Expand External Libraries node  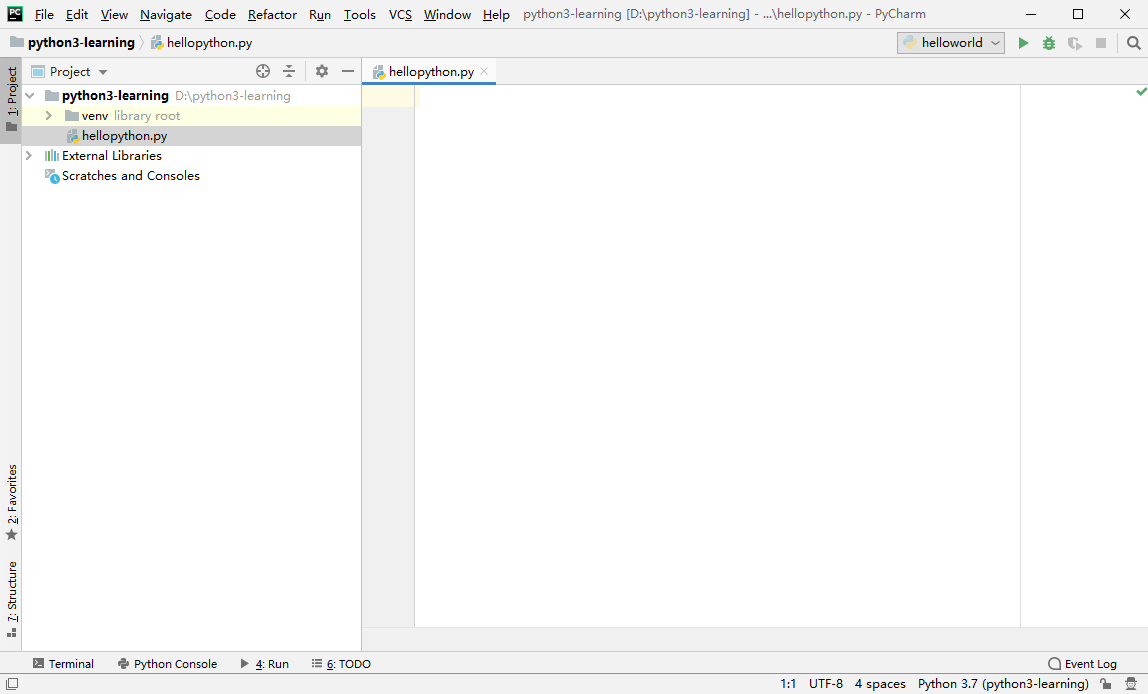(29, 156)
